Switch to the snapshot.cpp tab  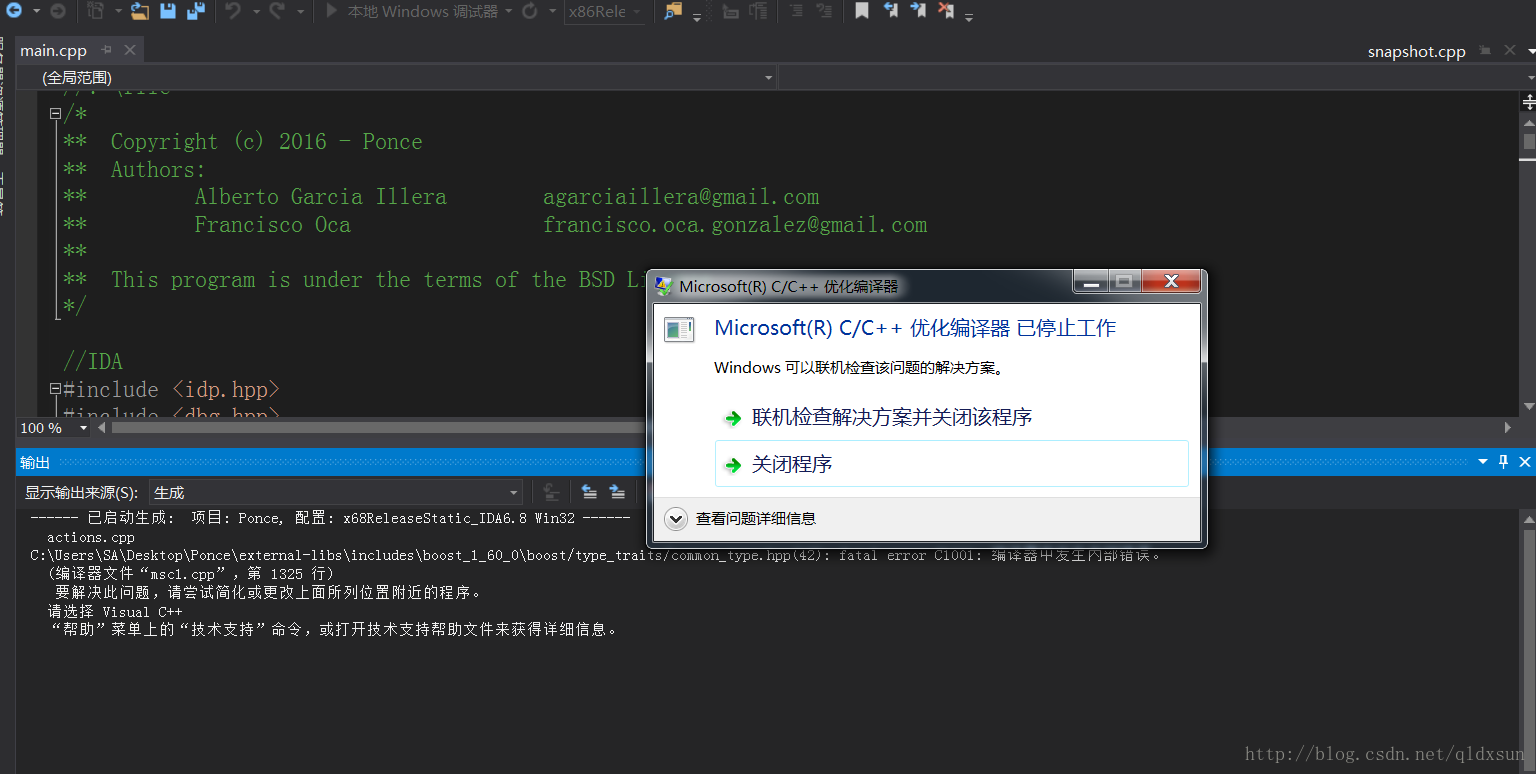tap(1416, 52)
